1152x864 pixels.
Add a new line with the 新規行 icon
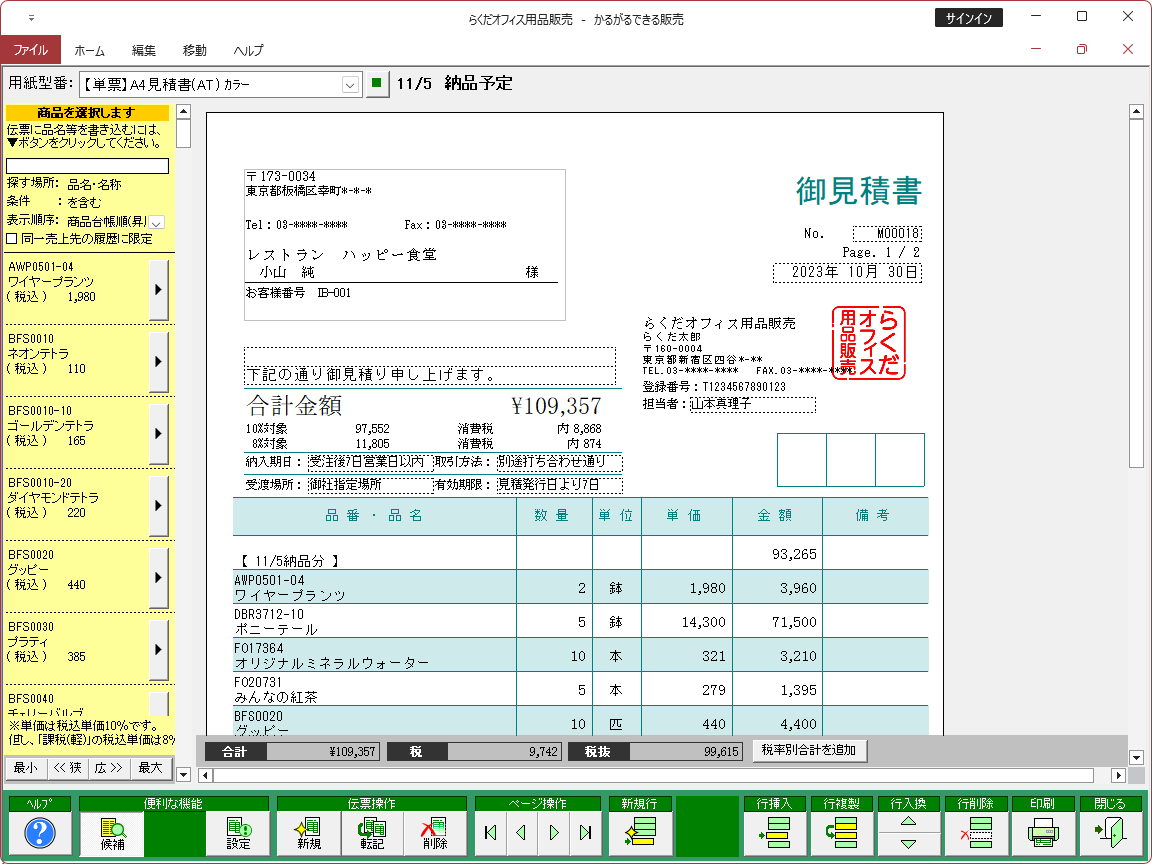coord(640,832)
